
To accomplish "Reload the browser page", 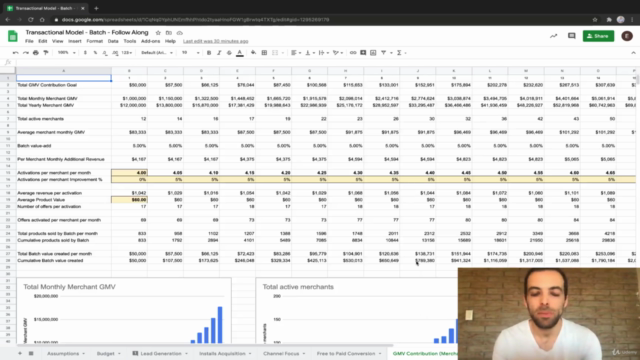I will (31, 20).
